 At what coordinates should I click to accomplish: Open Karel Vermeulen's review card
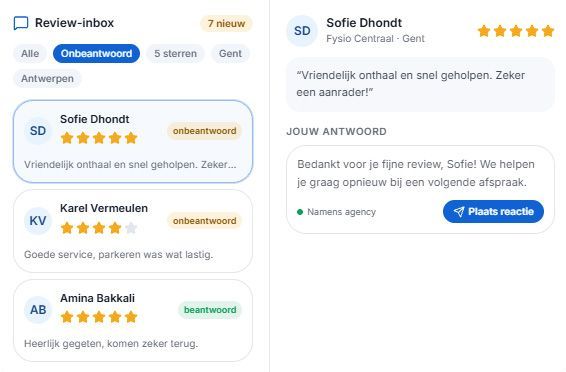pos(133,231)
